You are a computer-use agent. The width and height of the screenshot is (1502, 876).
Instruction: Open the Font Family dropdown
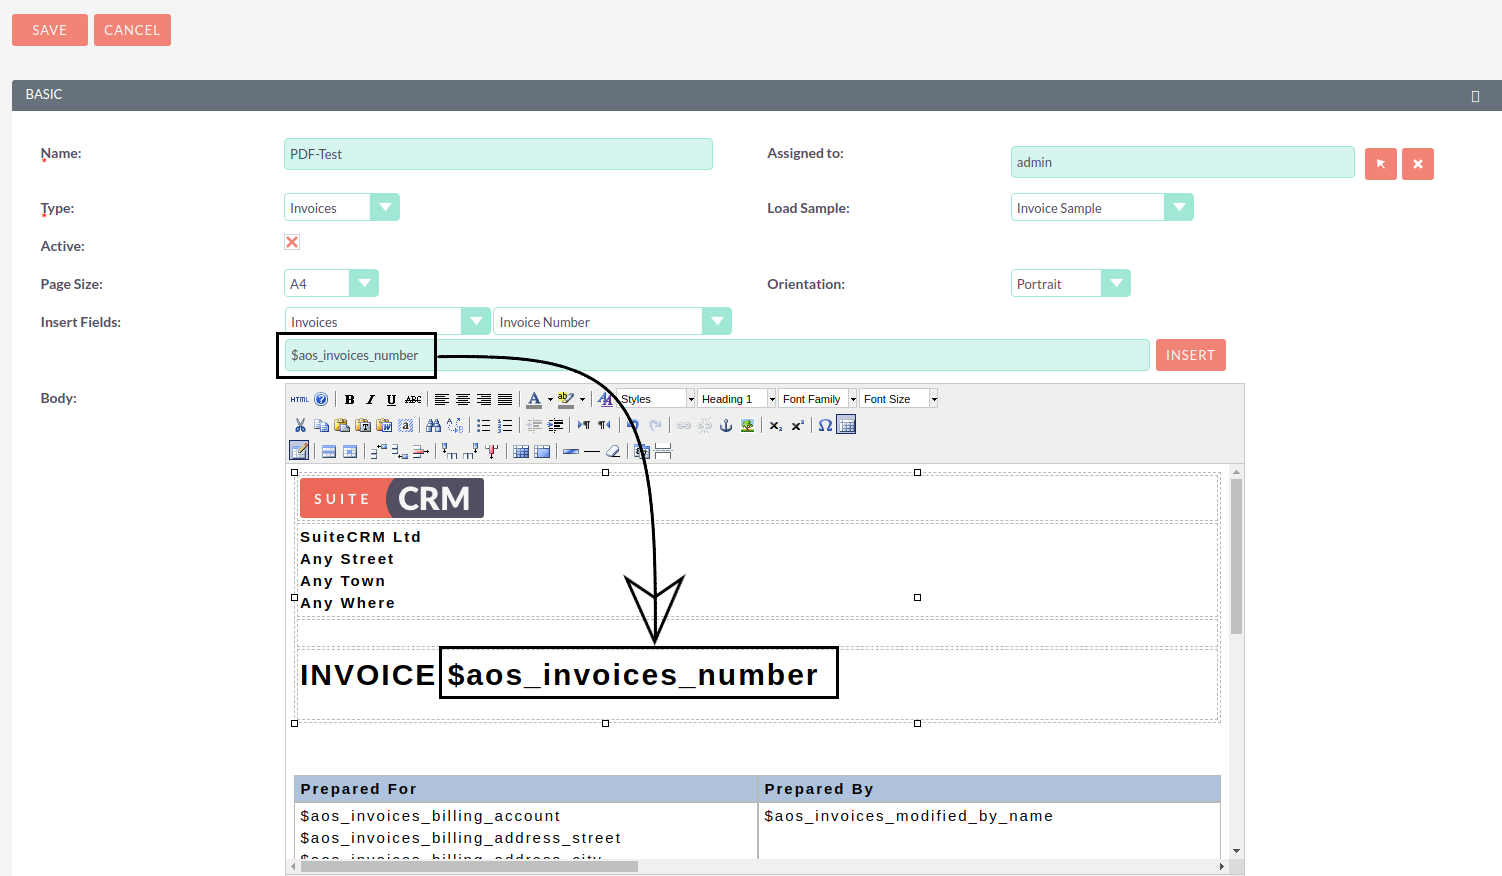[818, 399]
